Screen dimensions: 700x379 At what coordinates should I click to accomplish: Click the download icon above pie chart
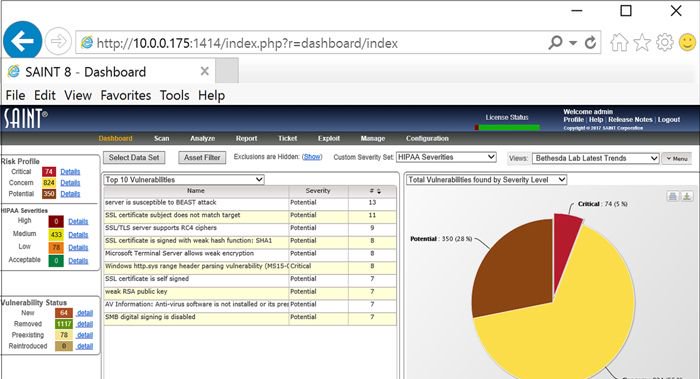(687, 196)
